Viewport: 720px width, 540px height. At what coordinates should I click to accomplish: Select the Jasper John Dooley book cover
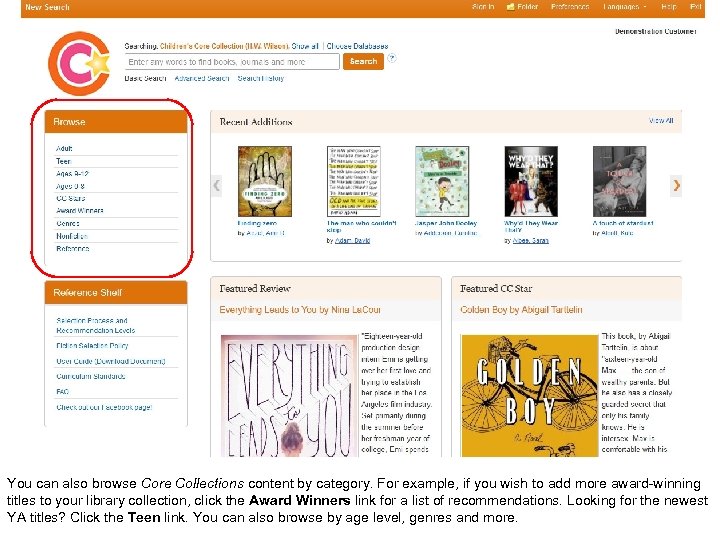[442, 181]
